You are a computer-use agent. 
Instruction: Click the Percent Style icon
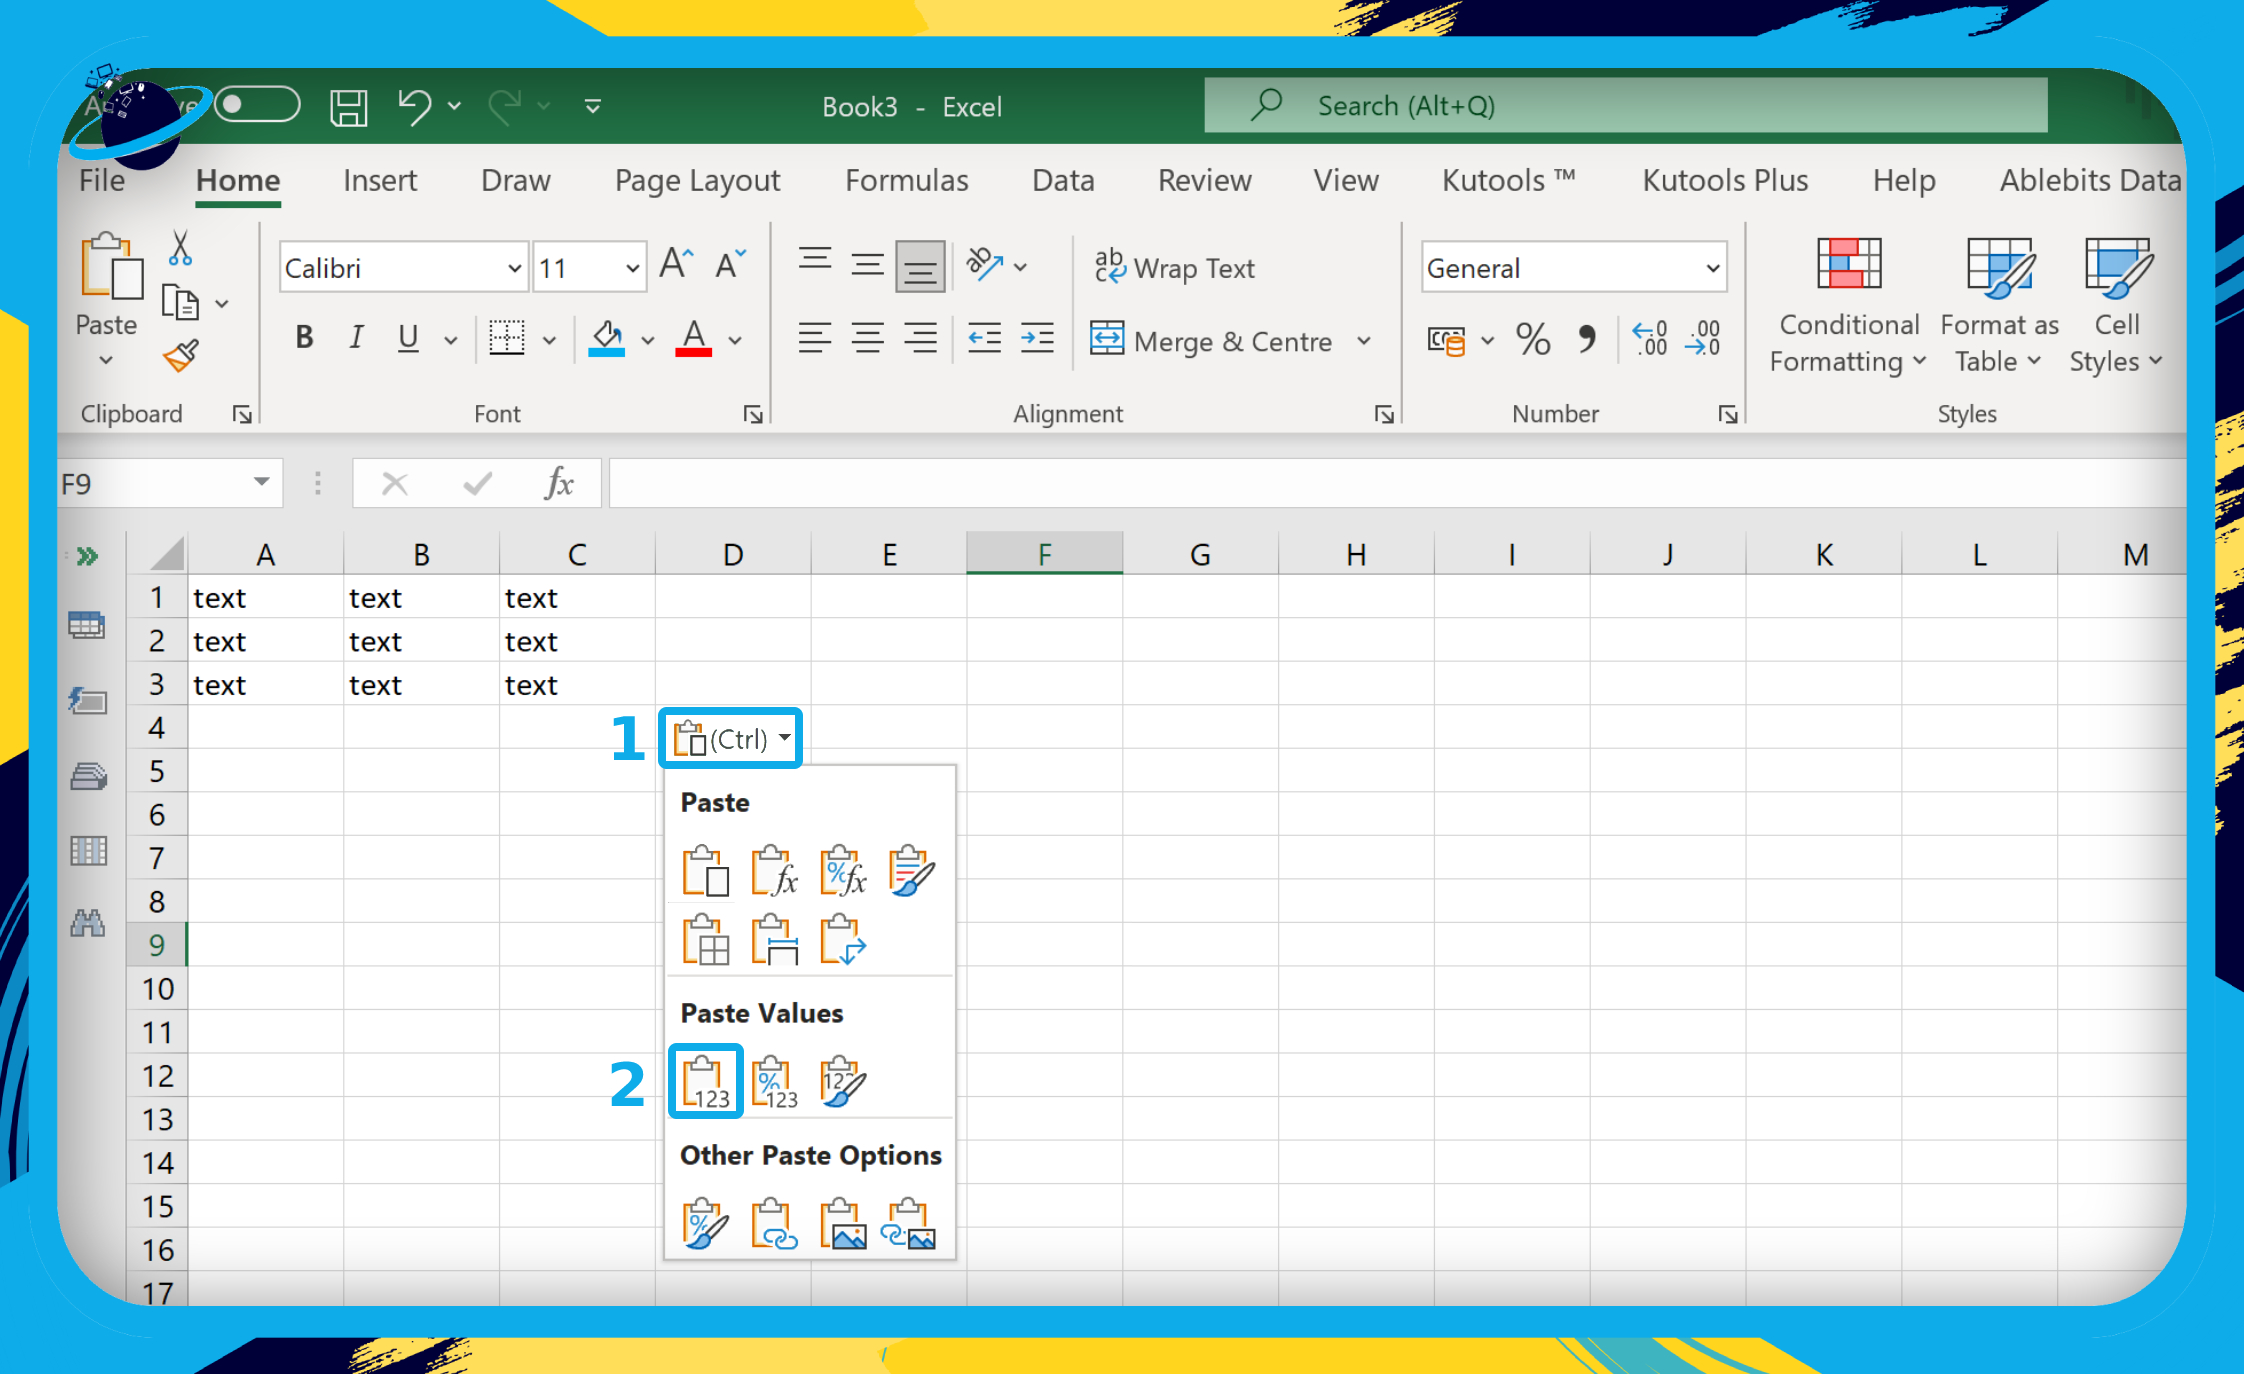(x=1532, y=340)
